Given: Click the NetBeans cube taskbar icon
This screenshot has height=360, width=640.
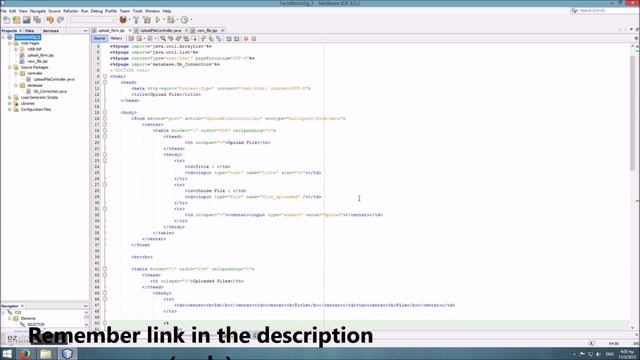Looking at the screenshot, I should [x=67, y=353].
